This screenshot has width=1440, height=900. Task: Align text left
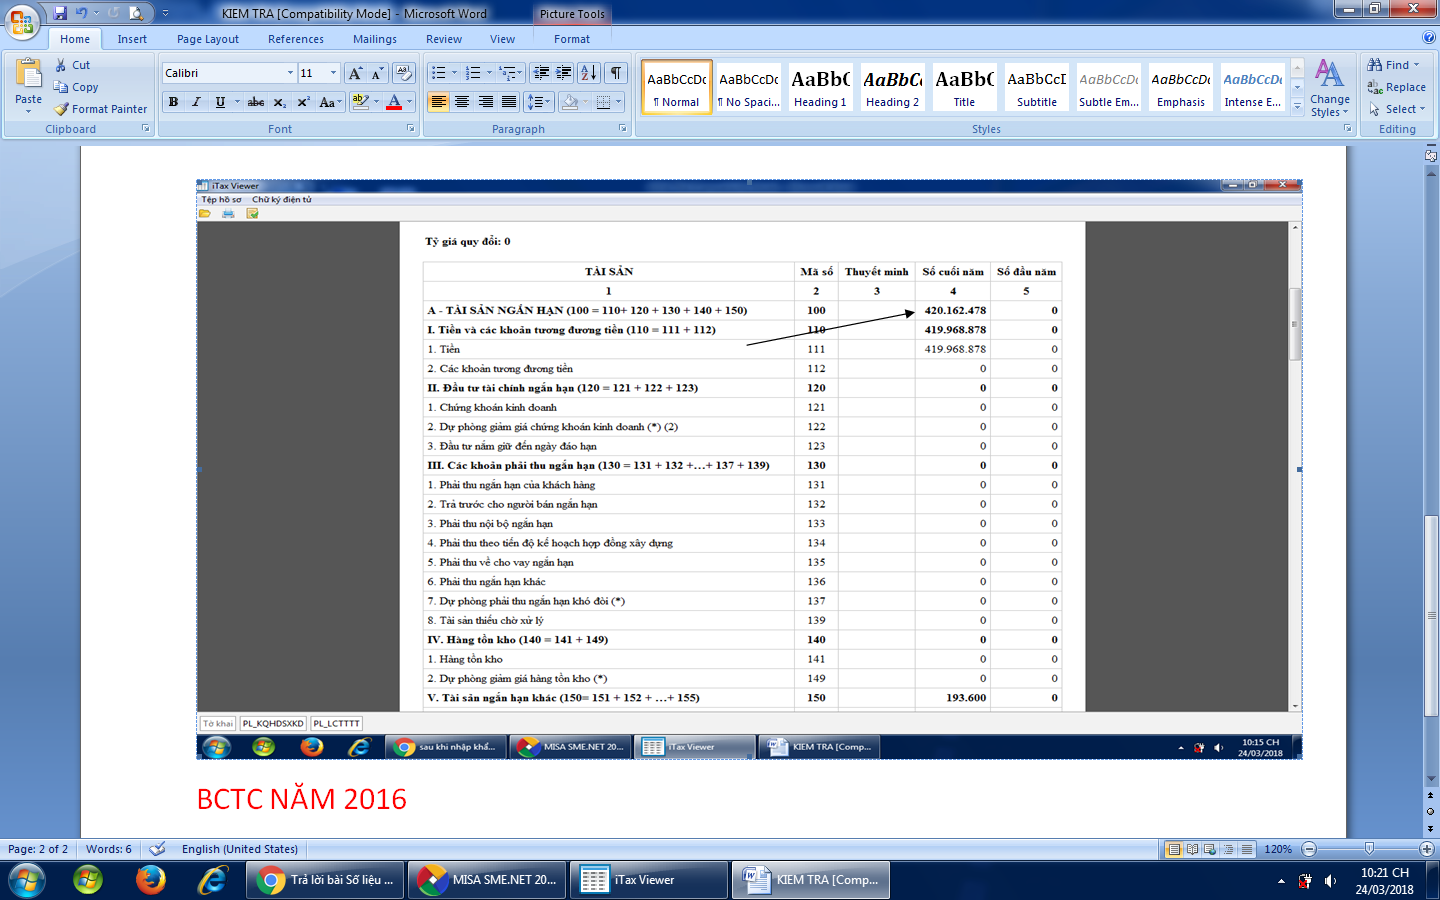click(x=438, y=102)
